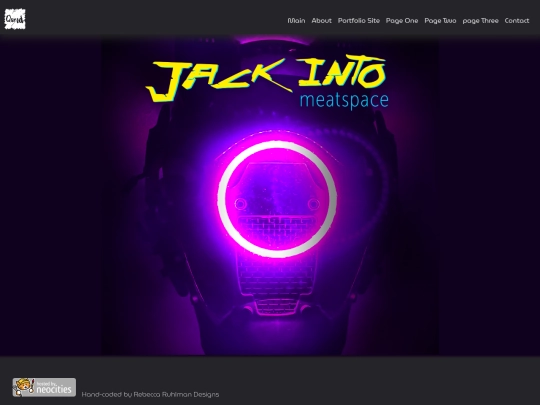Screen dimensions: 540x405
Task: Click the Jack Into meatspace hero image
Action: (270, 196)
